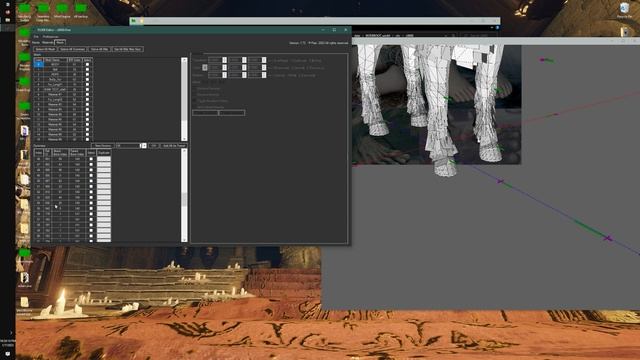The height and width of the screenshot is (360, 640).
Task: Select mesh table row with index 0
Action: (x=38, y=64)
